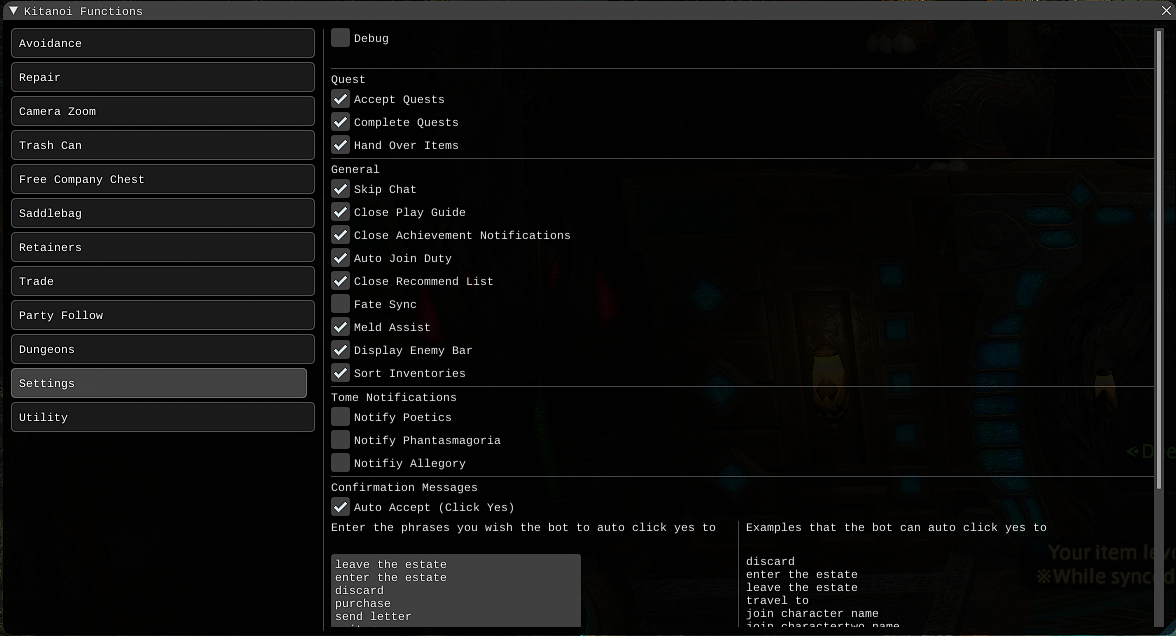Disable the Accept Quests checkbox

341,99
